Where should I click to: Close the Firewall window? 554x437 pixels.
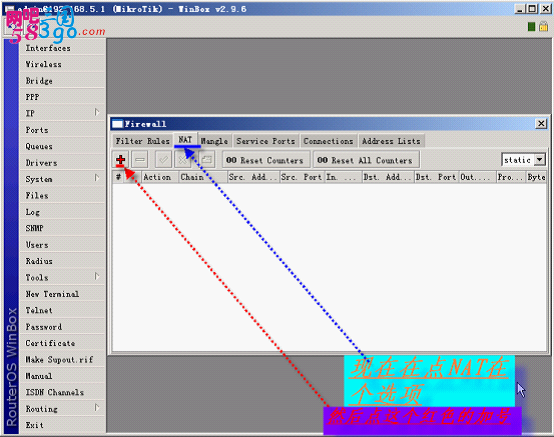[541, 124]
